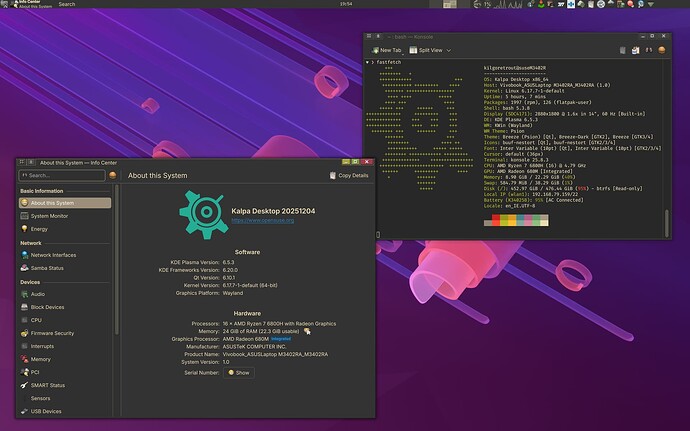Open the SMART Status page
The width and height of the screenshot is (690, 431).
coord(47,385)
